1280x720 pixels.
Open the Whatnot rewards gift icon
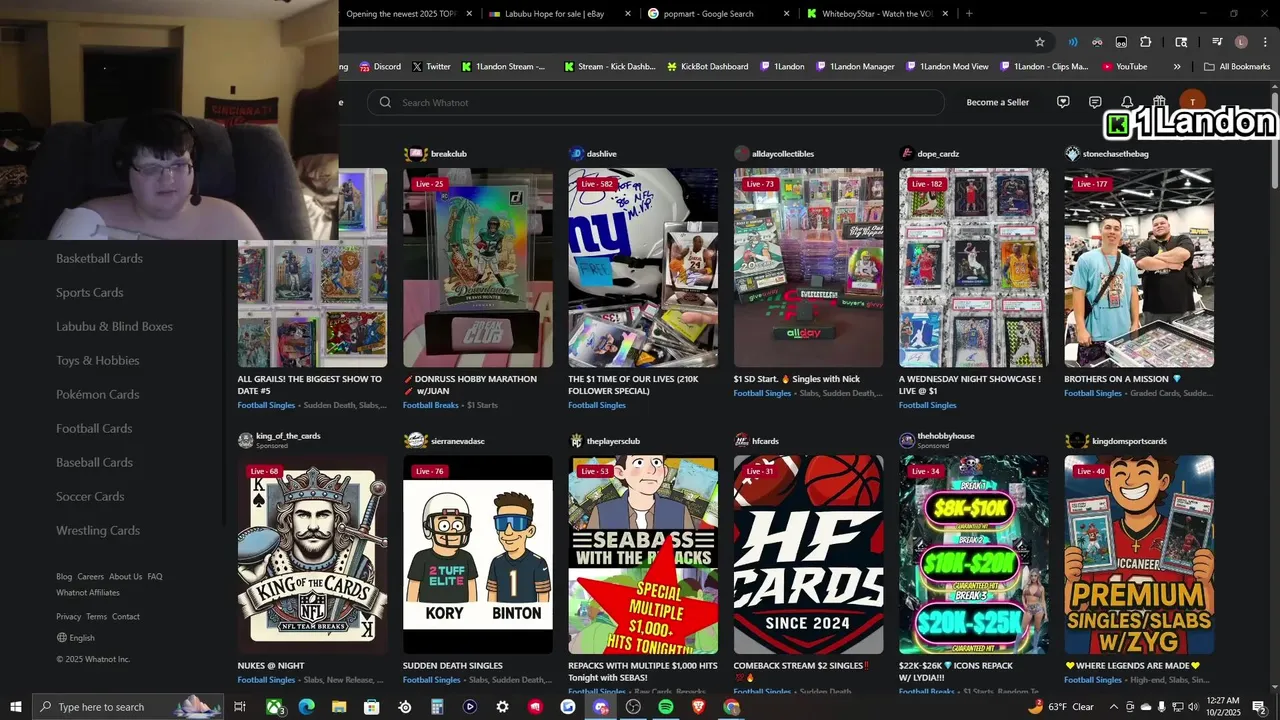[x=1159, y=102]
